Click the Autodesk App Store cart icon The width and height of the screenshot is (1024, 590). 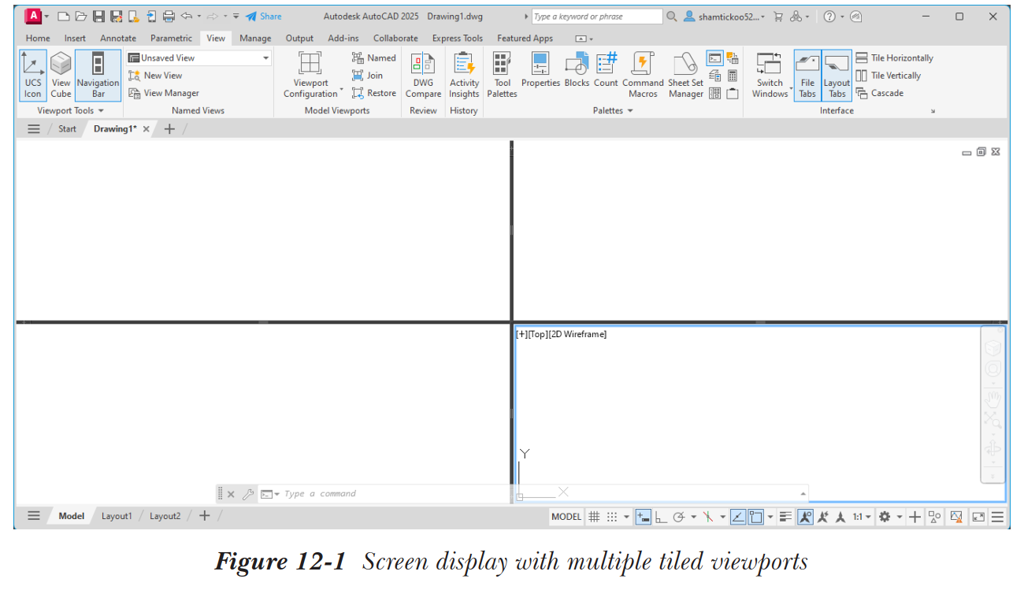coord(778,16)
